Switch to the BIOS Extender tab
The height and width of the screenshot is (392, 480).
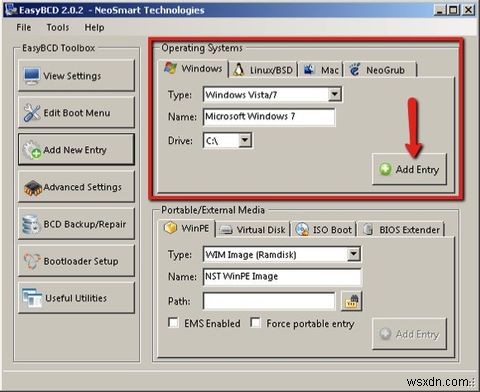401,230
